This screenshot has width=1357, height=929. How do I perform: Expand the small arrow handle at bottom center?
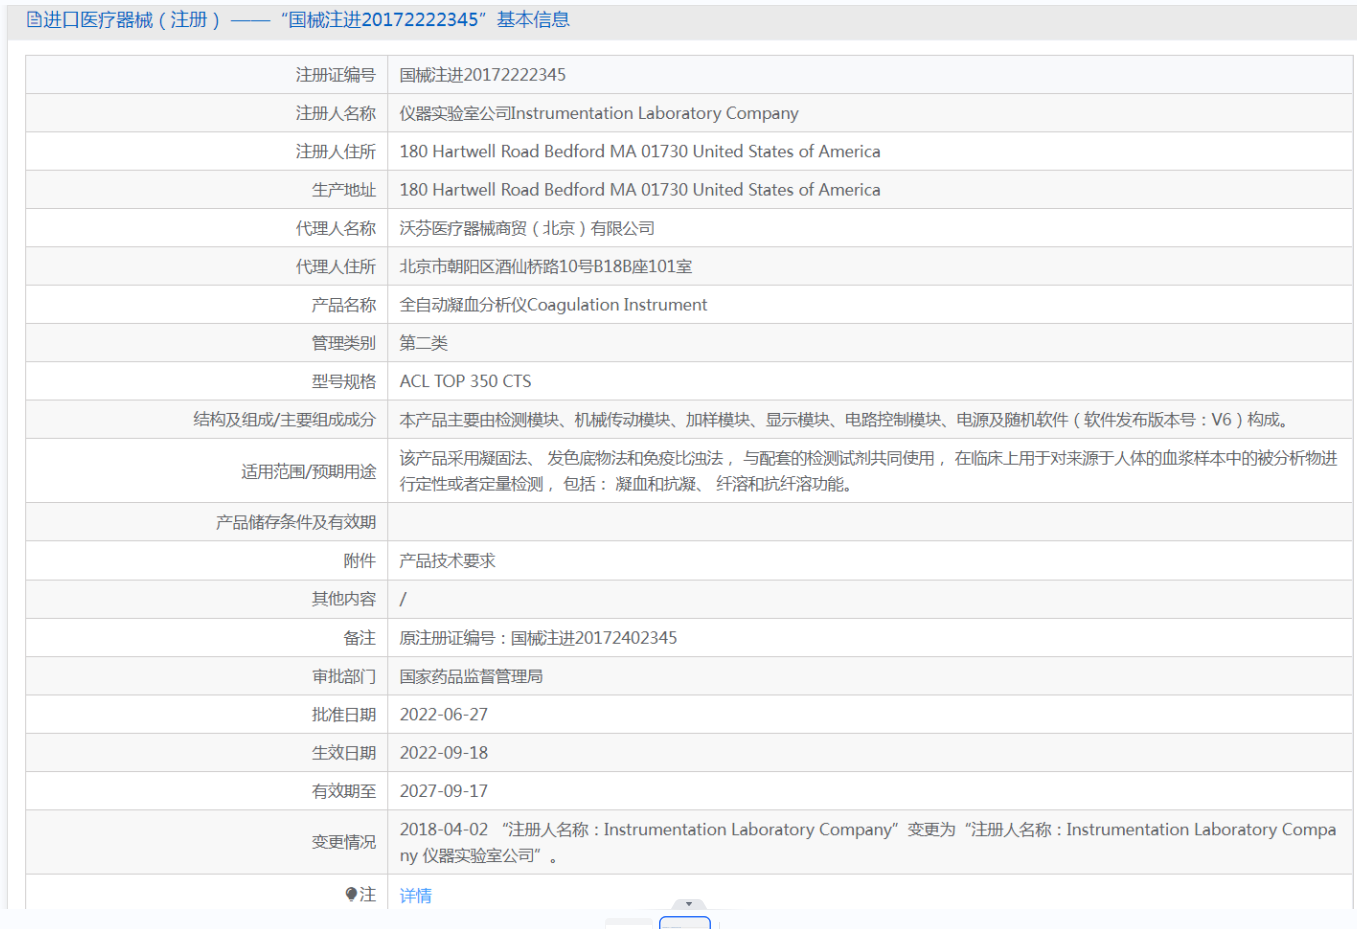[x=688, y=904]
